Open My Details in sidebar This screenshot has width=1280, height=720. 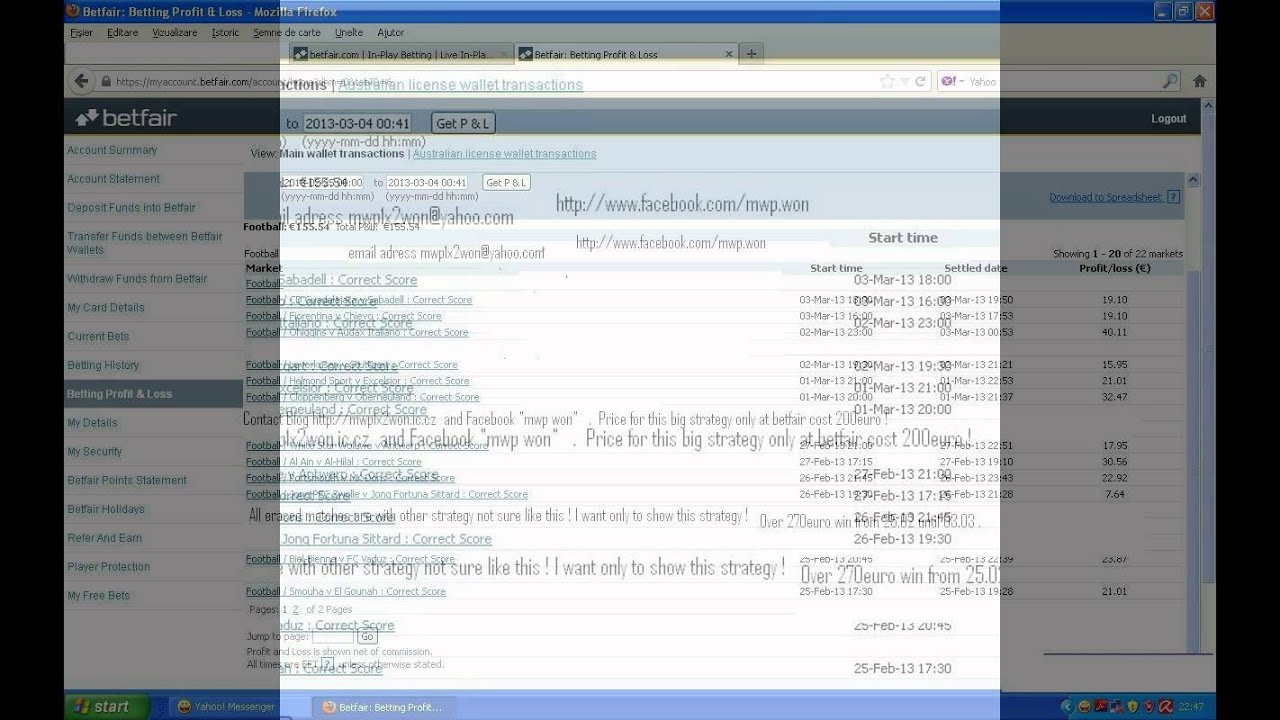point(92,423)
